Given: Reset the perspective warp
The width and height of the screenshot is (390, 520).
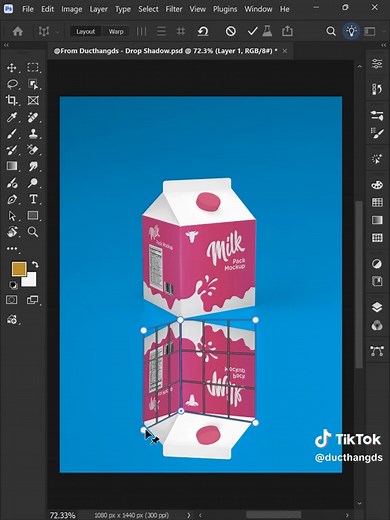Looking at the screenshot, I should tap(203, 31).
